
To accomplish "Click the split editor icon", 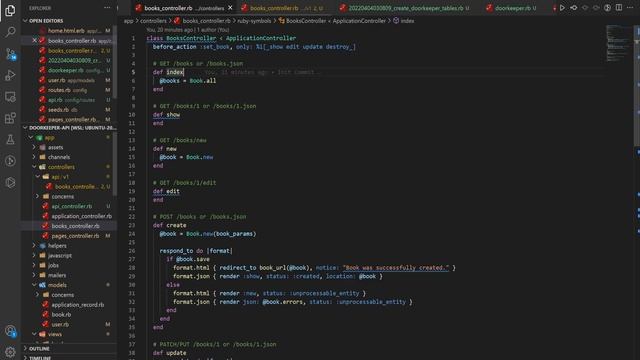I will 619,8.
